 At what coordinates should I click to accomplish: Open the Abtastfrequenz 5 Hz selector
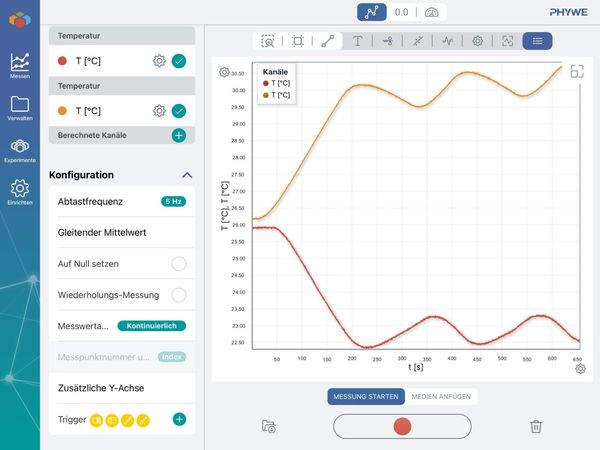point(174,201)
